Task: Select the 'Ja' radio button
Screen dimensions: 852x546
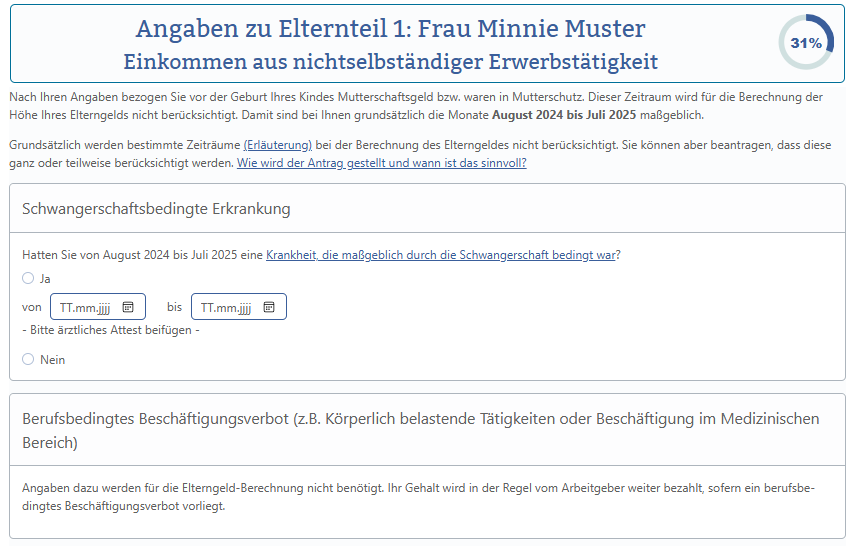Action: coord(28,278)
